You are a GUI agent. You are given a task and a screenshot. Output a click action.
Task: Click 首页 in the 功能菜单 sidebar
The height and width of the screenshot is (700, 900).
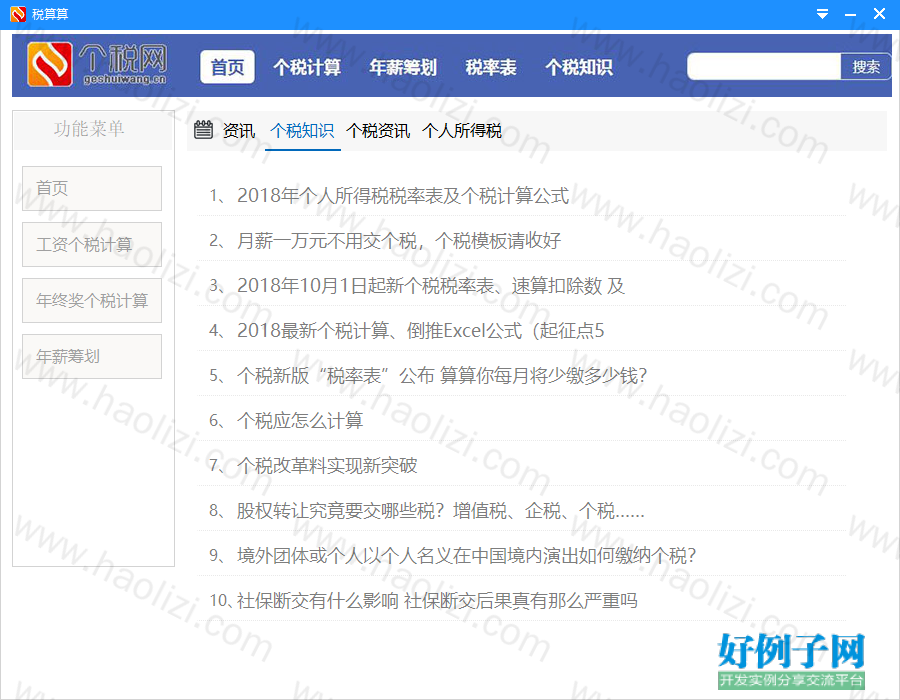(92, 188)
